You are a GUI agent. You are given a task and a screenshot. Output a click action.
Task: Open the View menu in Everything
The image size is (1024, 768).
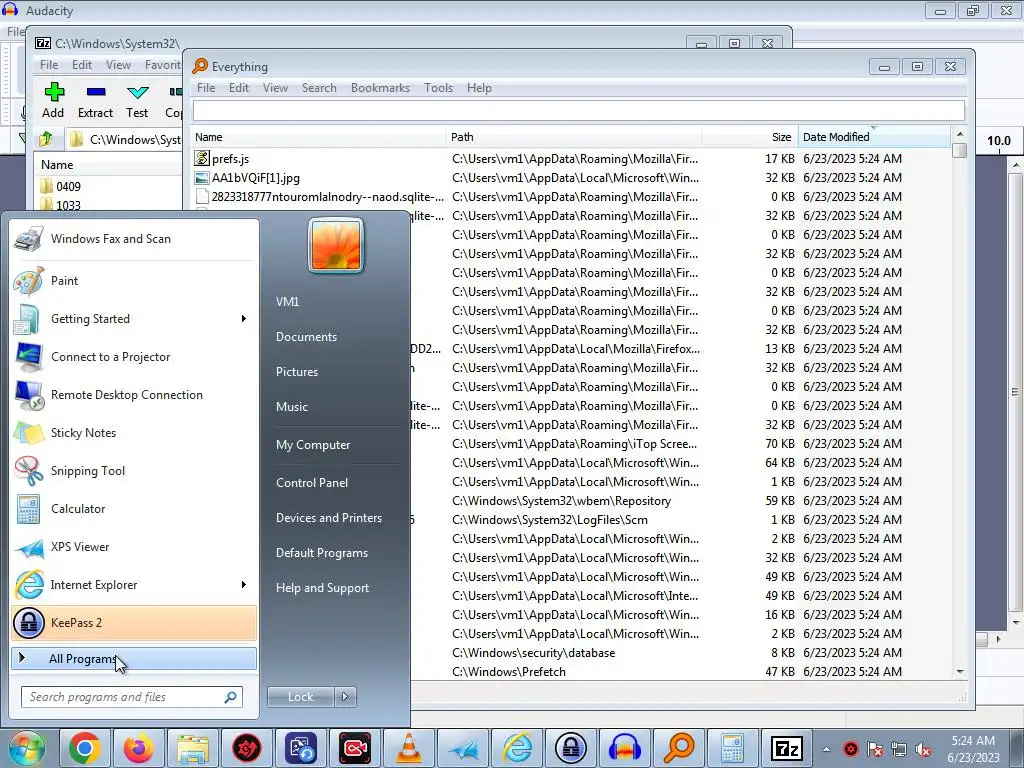[275, 88]
